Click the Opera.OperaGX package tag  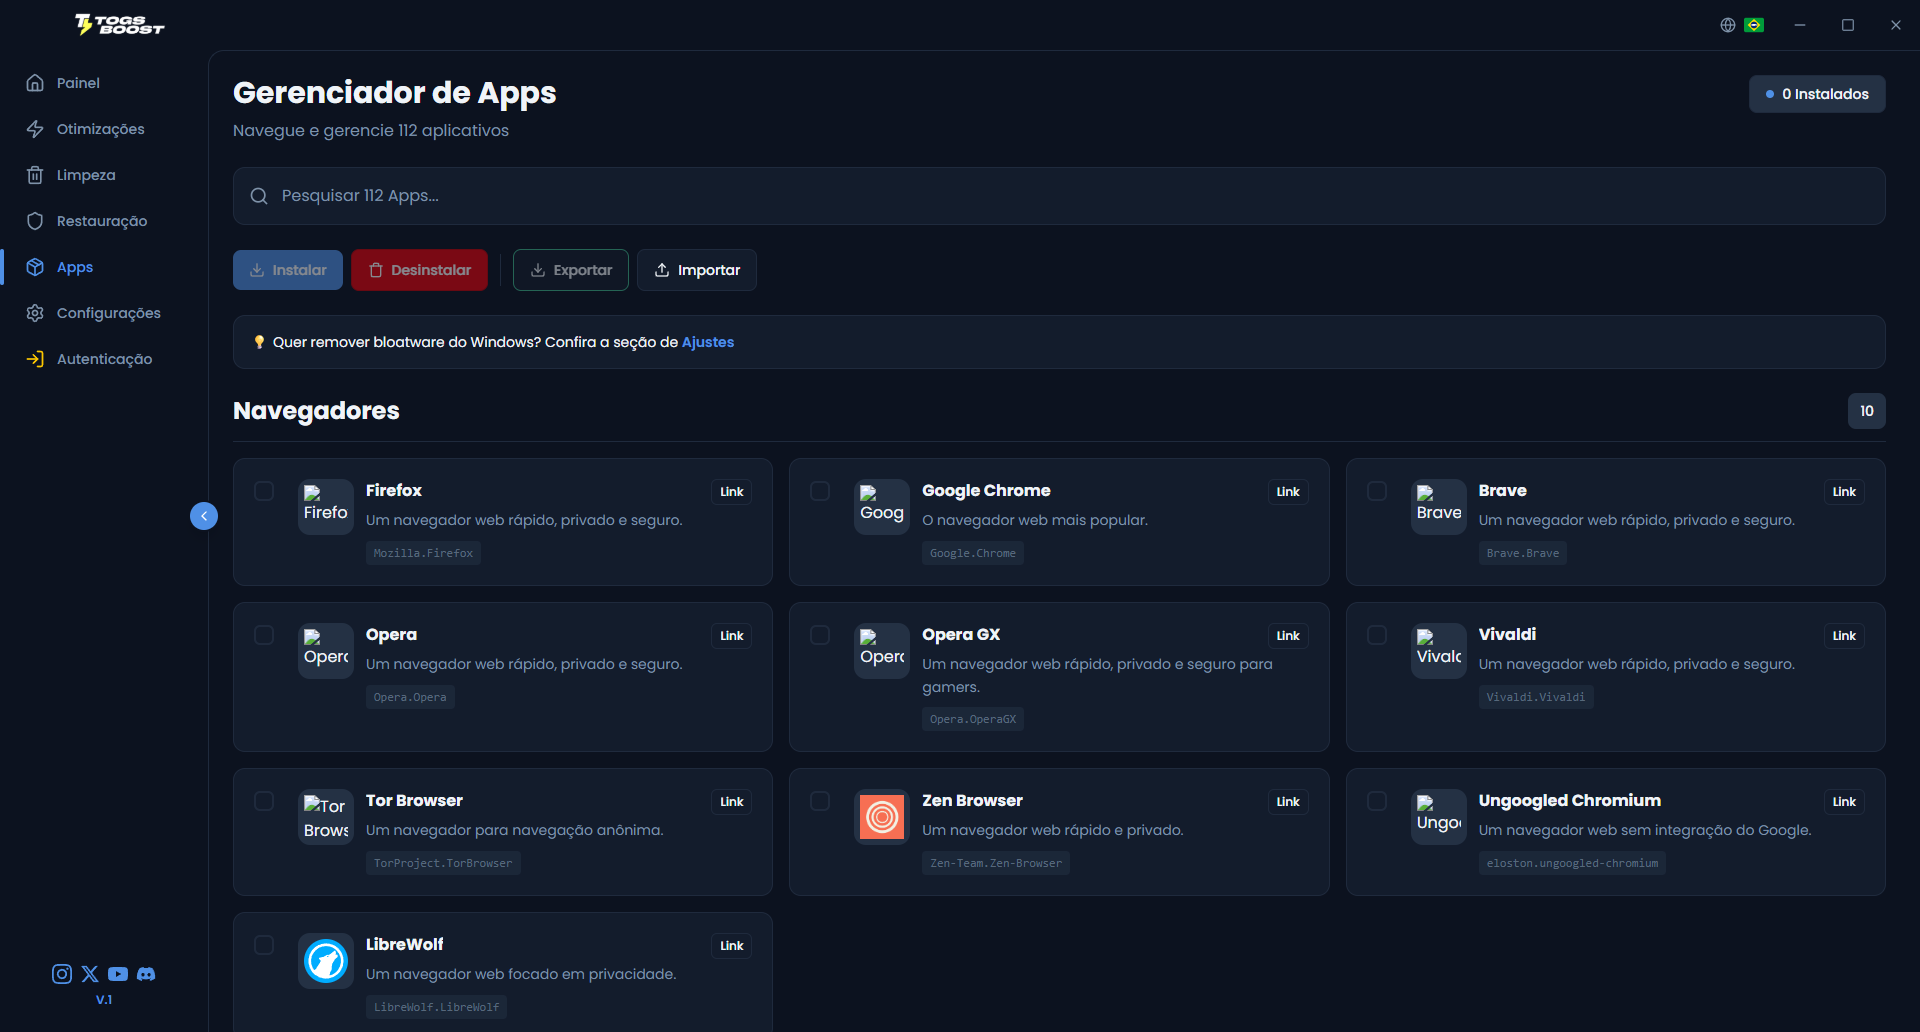point(972,719)
